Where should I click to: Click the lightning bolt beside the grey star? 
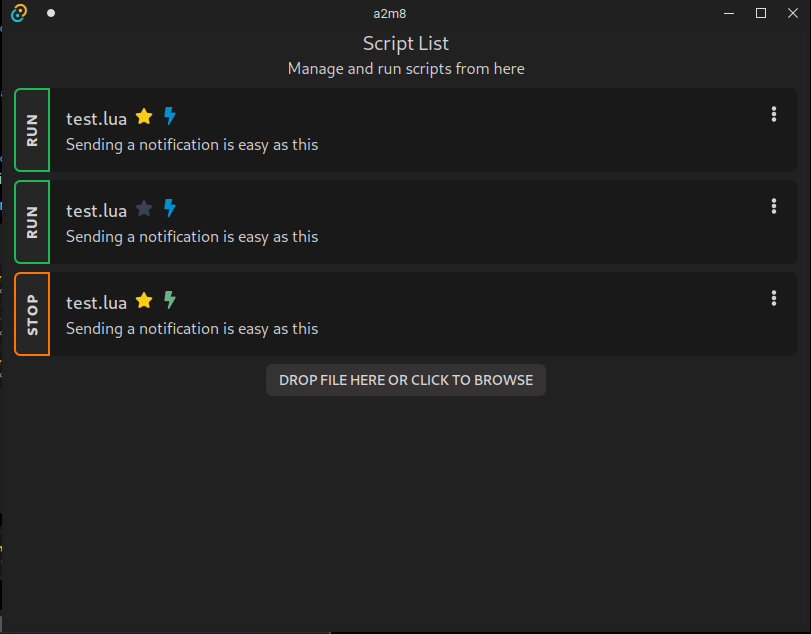(x=170, y=209)
